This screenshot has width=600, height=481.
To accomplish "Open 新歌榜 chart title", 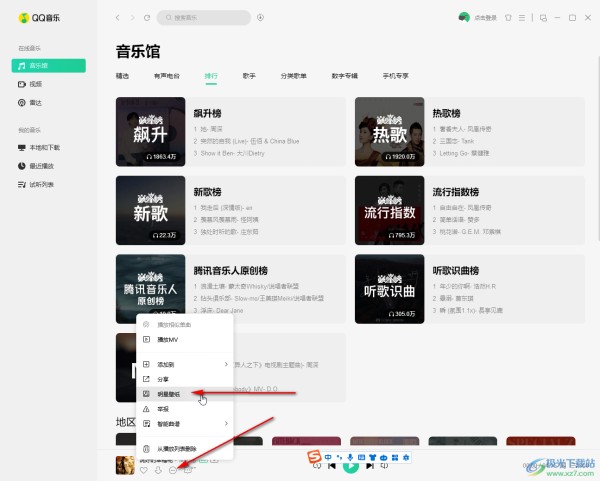I will 207,192.
